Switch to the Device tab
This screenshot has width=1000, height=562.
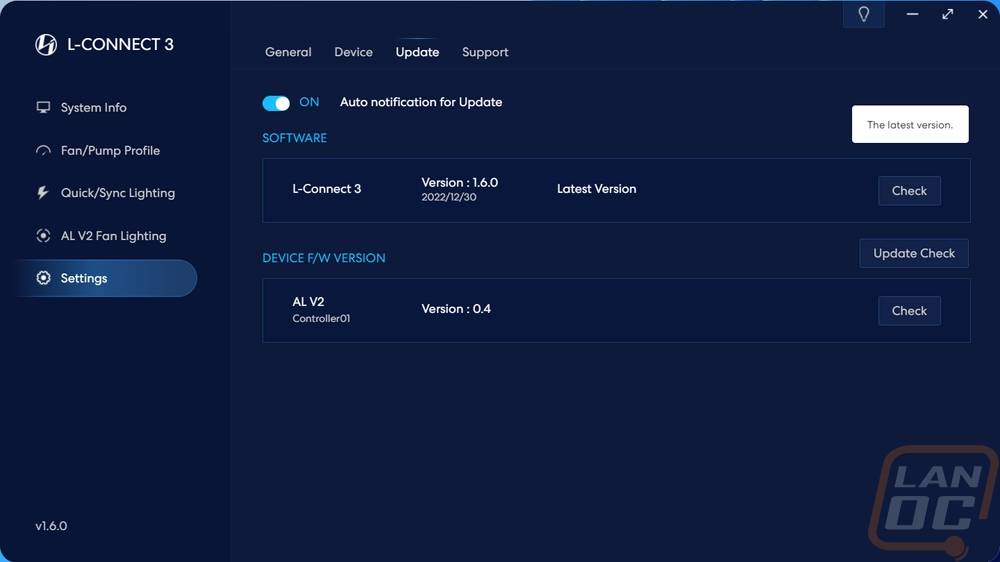[x=353, y=52]
